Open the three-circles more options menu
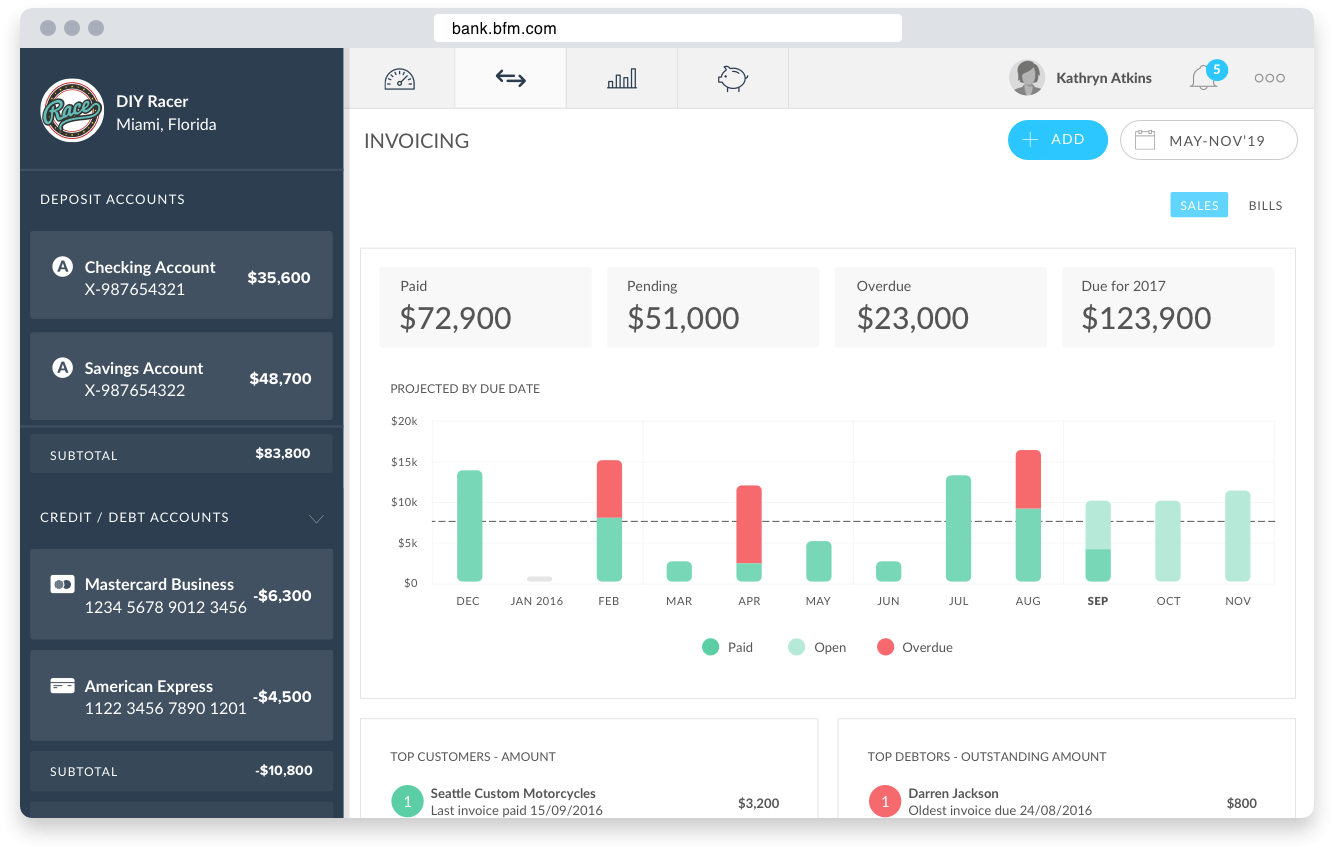 [x=1269, y=78]
